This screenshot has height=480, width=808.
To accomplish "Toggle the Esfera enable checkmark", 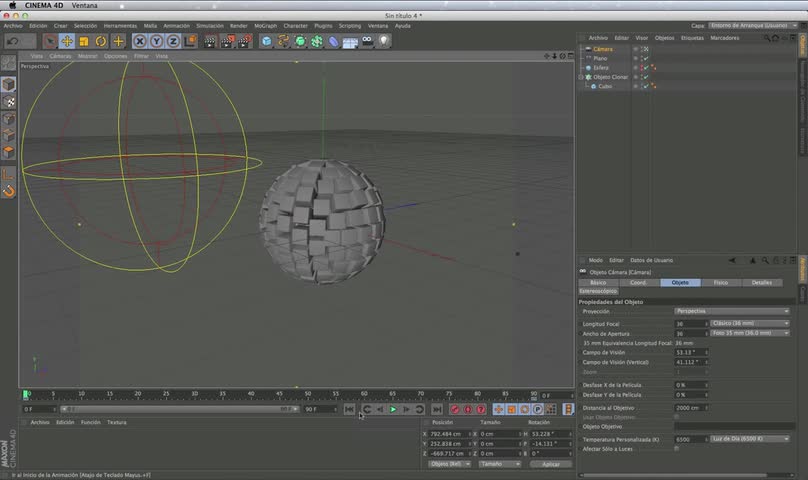I will point(646,68).
